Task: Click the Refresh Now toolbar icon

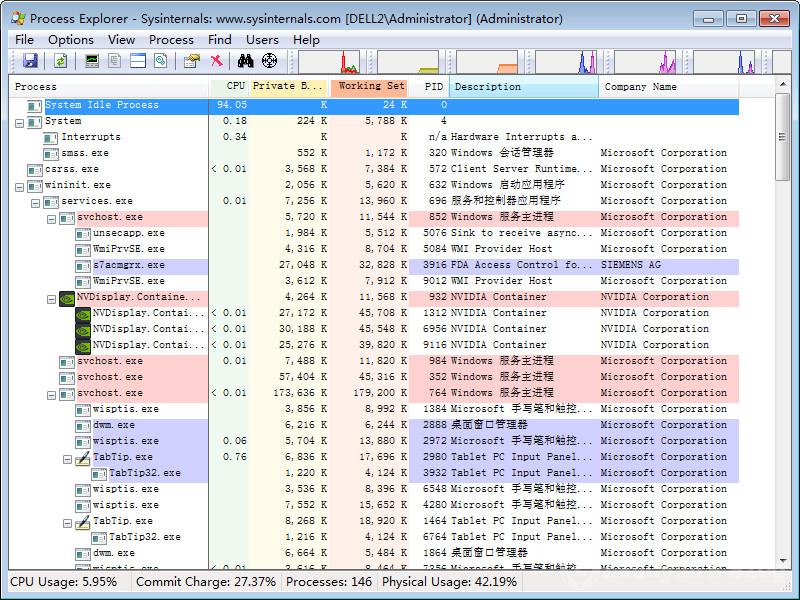Action: pos(61,61)
